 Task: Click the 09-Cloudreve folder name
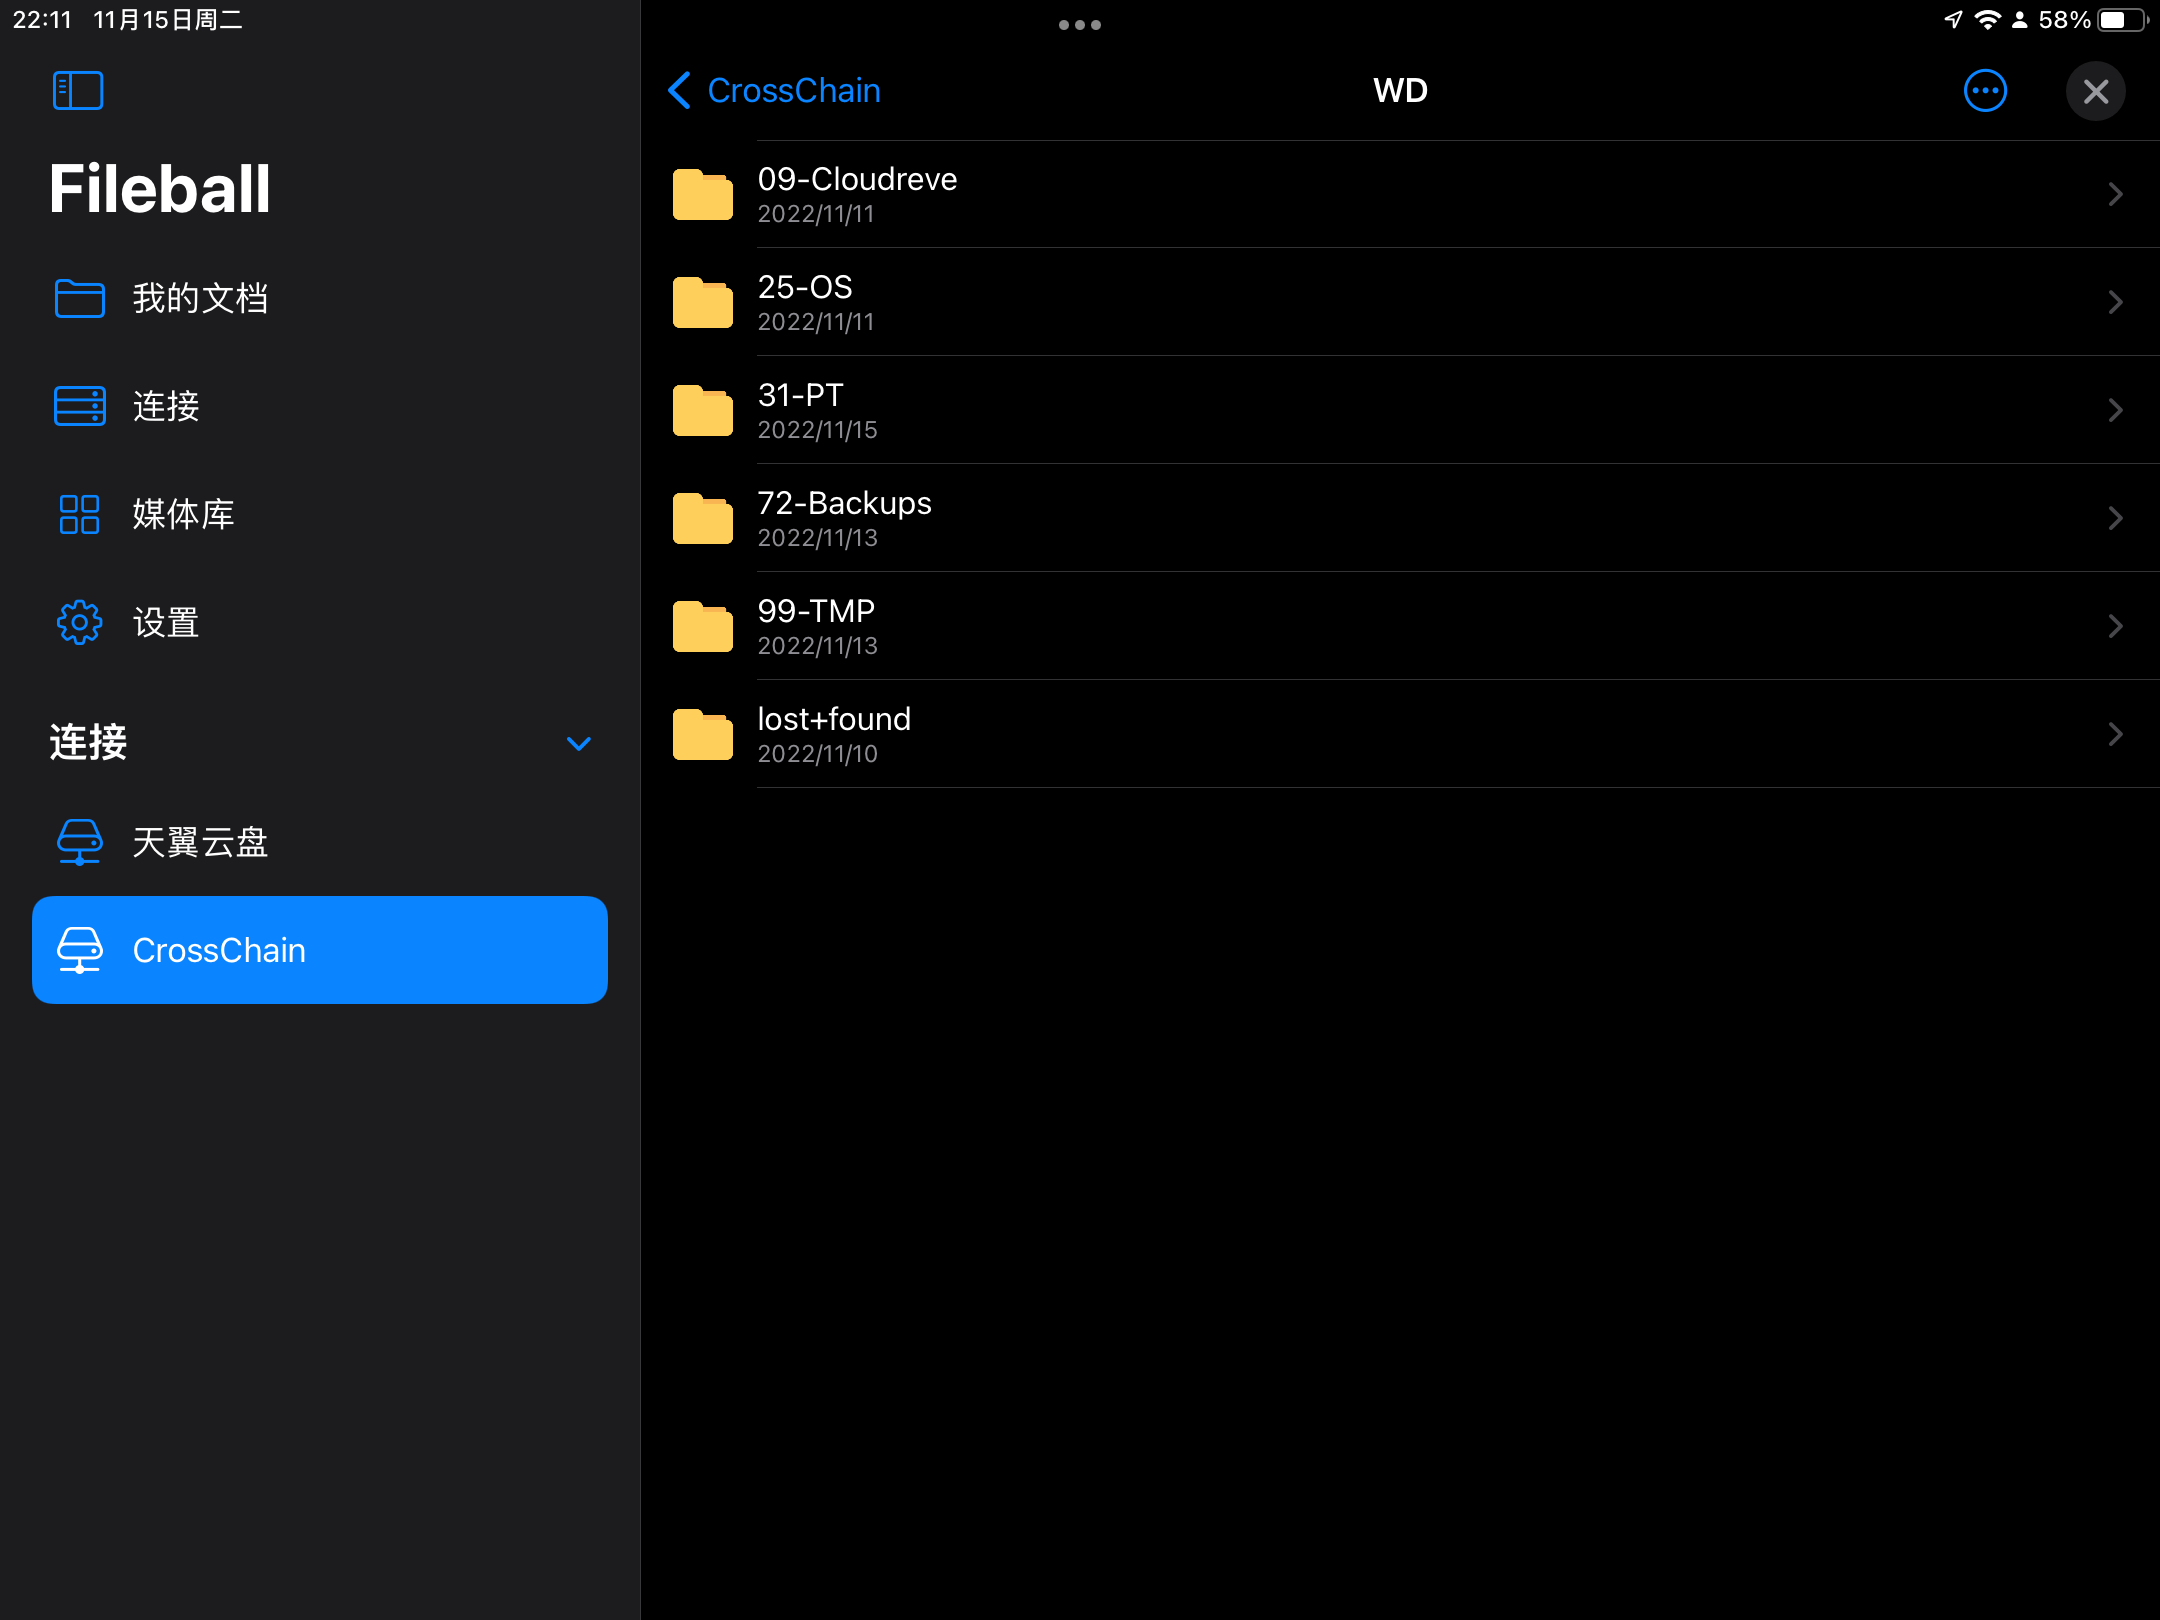coord(857,179)
